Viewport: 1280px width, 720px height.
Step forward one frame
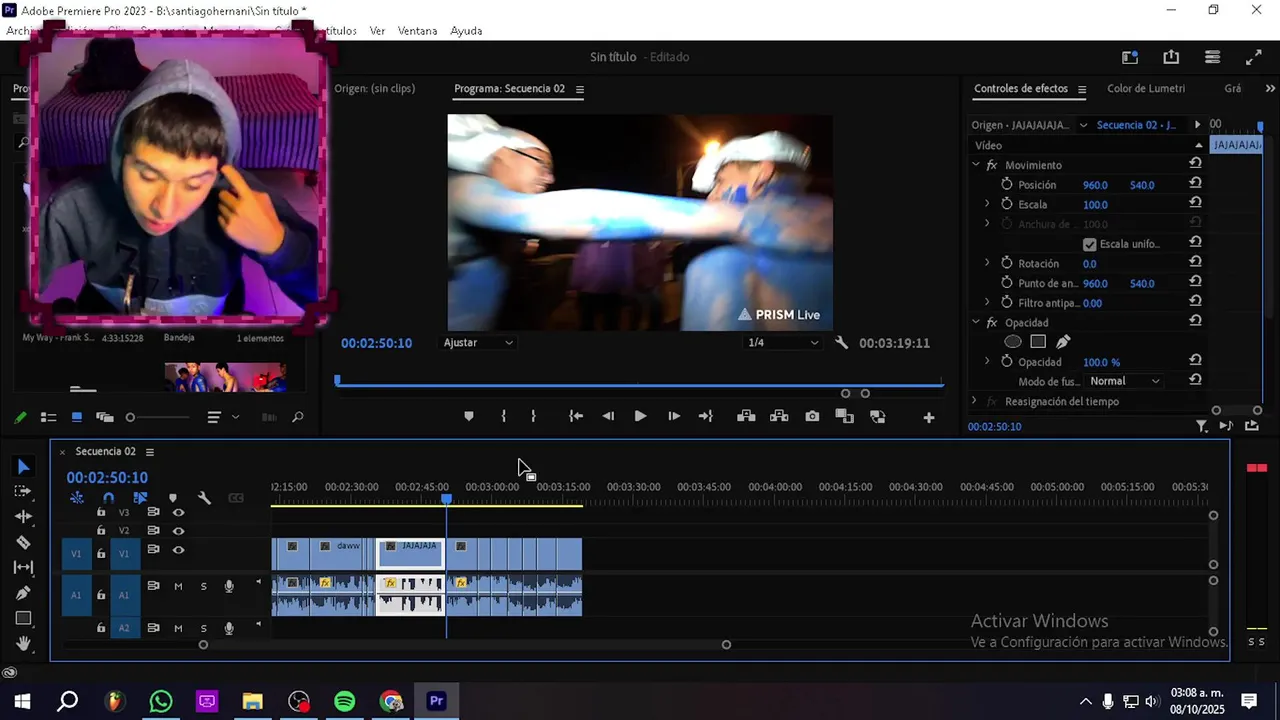click(x=673, y=417)
